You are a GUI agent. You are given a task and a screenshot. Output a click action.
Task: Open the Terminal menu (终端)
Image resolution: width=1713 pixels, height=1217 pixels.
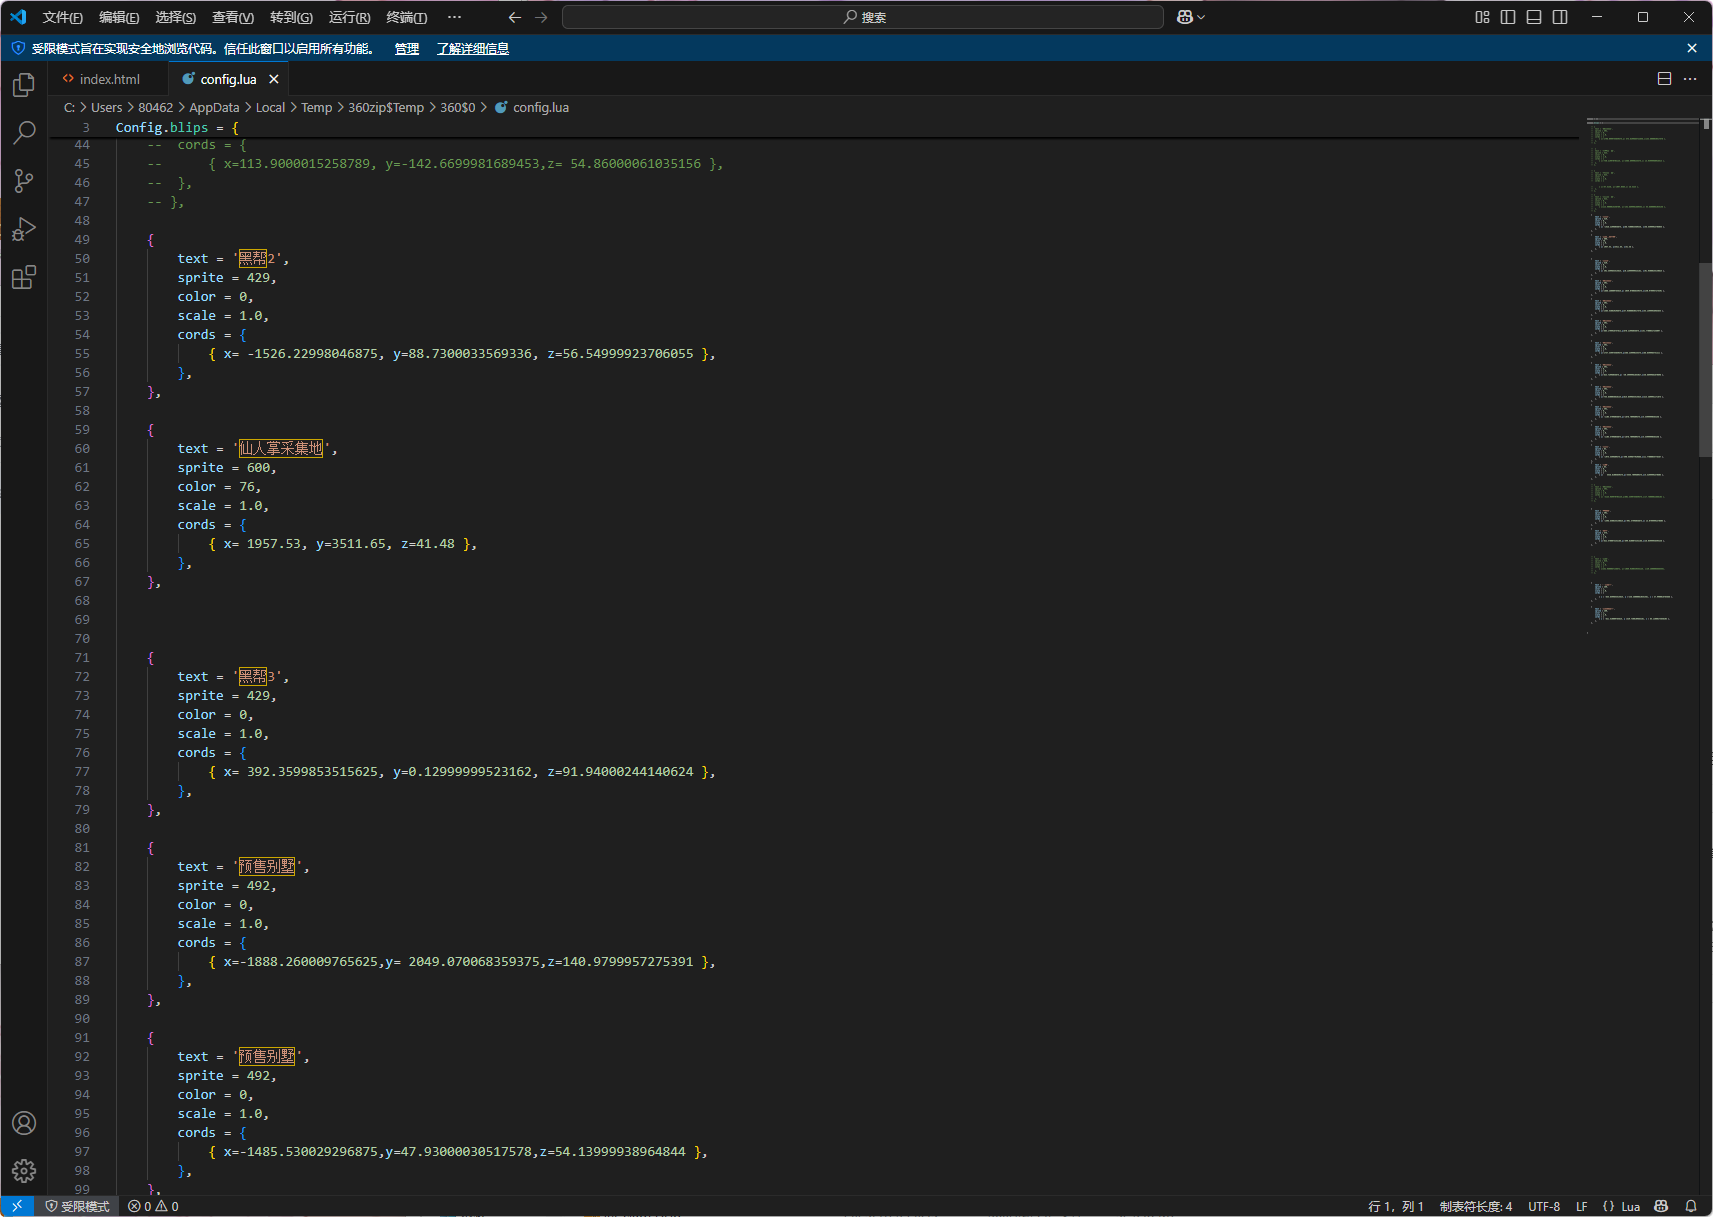pyautogui.click(x=407, y=17)
